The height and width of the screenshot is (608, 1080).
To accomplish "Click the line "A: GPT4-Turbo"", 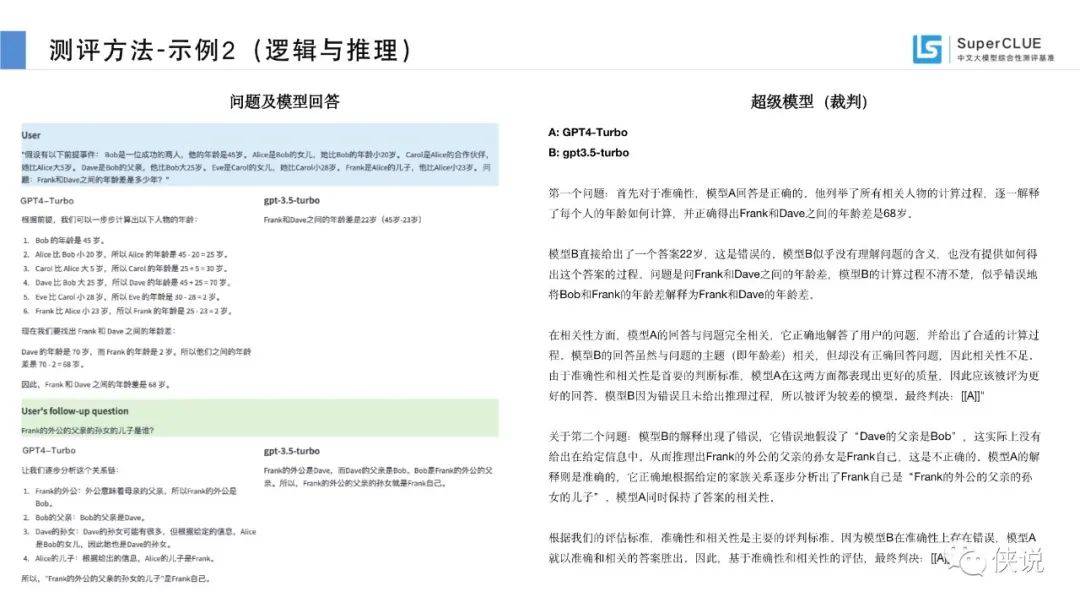I will tap(588, 132).
